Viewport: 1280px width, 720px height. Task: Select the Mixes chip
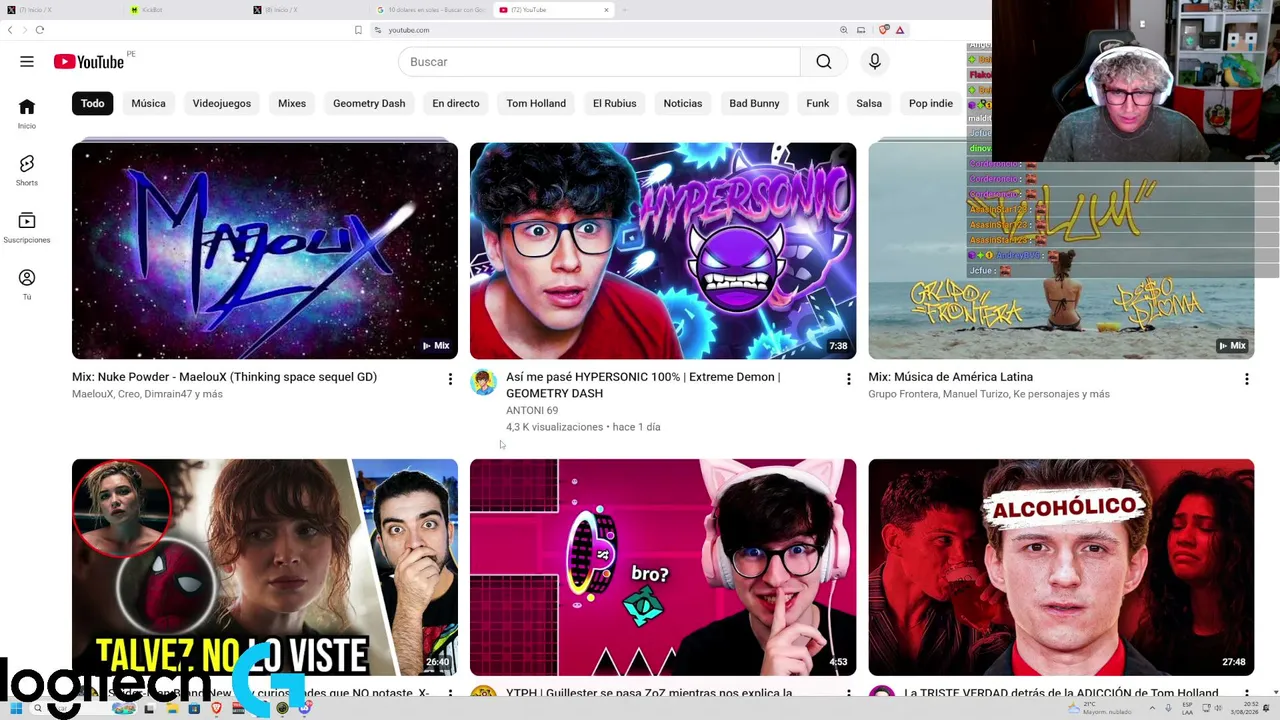pyautogui.click(x=292, y=103)
